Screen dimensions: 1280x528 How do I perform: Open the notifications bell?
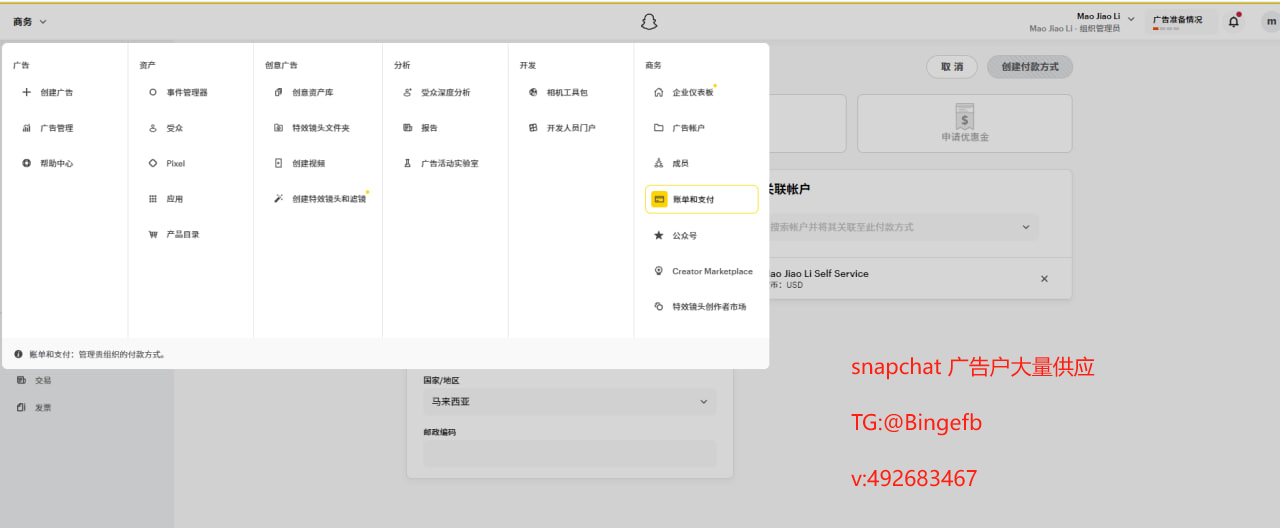point(1234,21)
